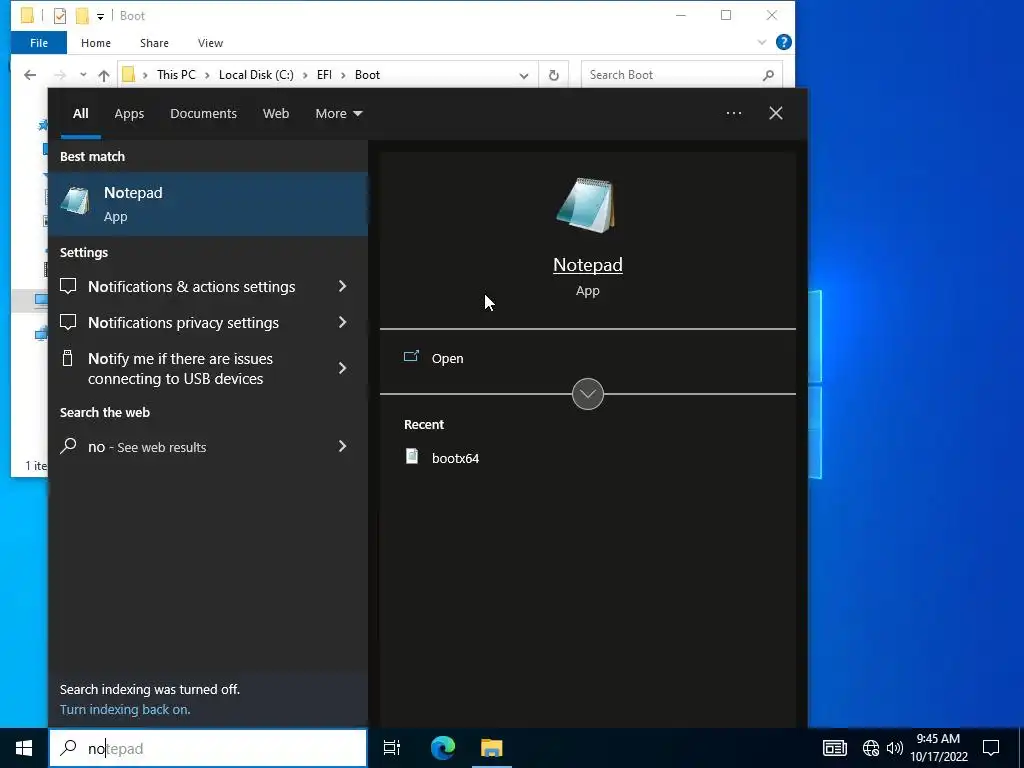Open Notifications privacy settings result
Screen dimensions: 1024x768
183,323
